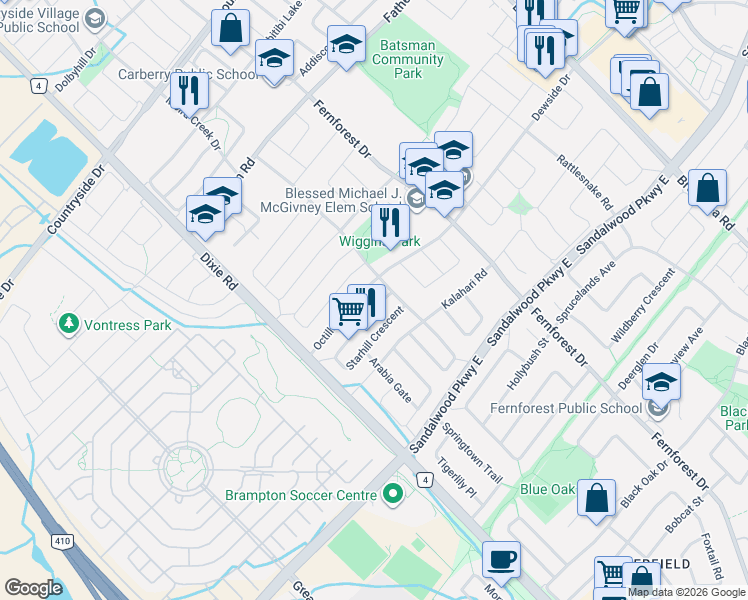Click the route 4 shield near Tigerlily Pl
Image resolution: width=748 pixels, height=600 pixels.
(425, 479)
